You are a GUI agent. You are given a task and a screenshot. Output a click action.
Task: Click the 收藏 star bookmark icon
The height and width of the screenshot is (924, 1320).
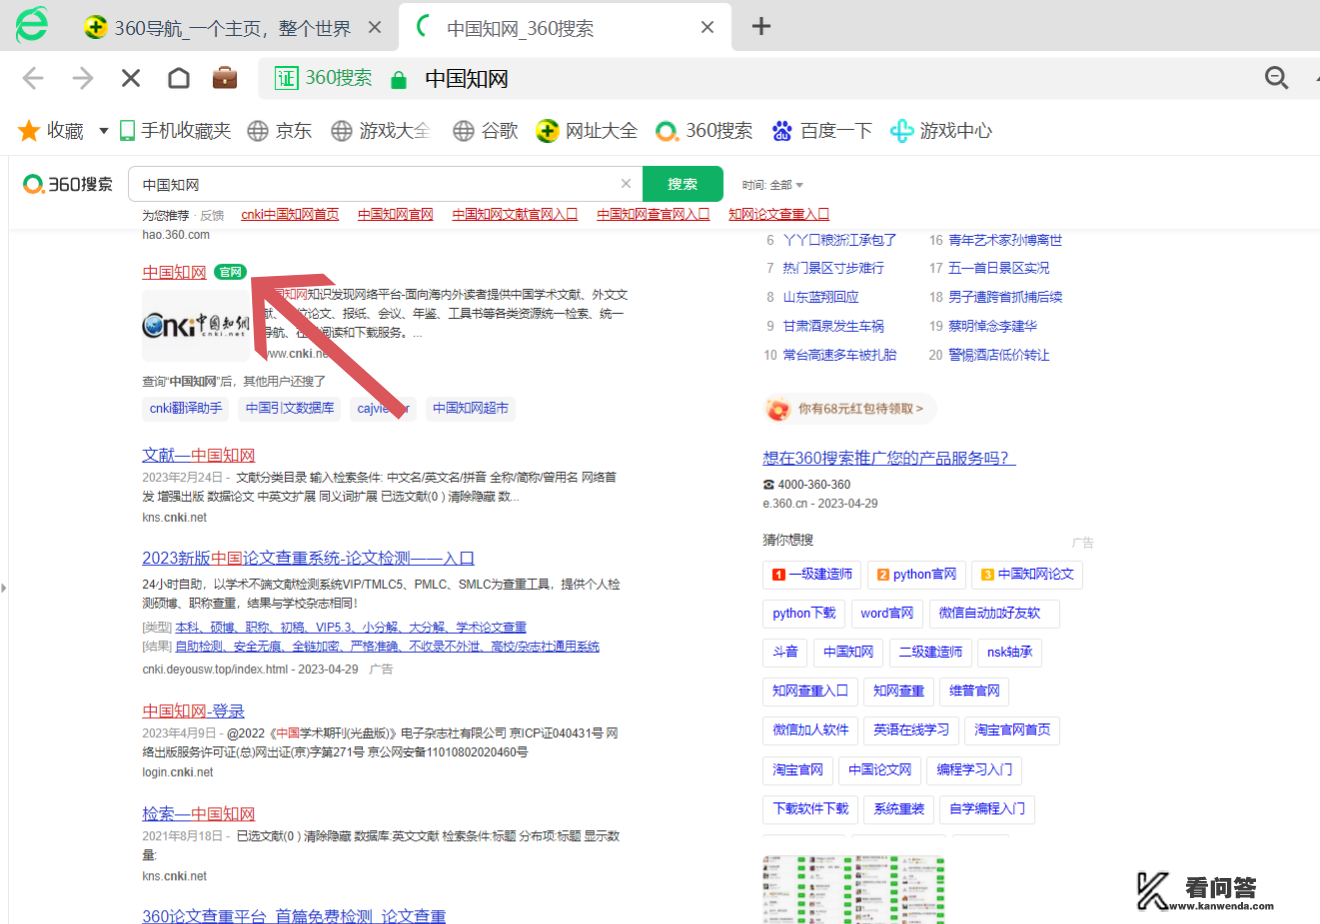(29, 130)
